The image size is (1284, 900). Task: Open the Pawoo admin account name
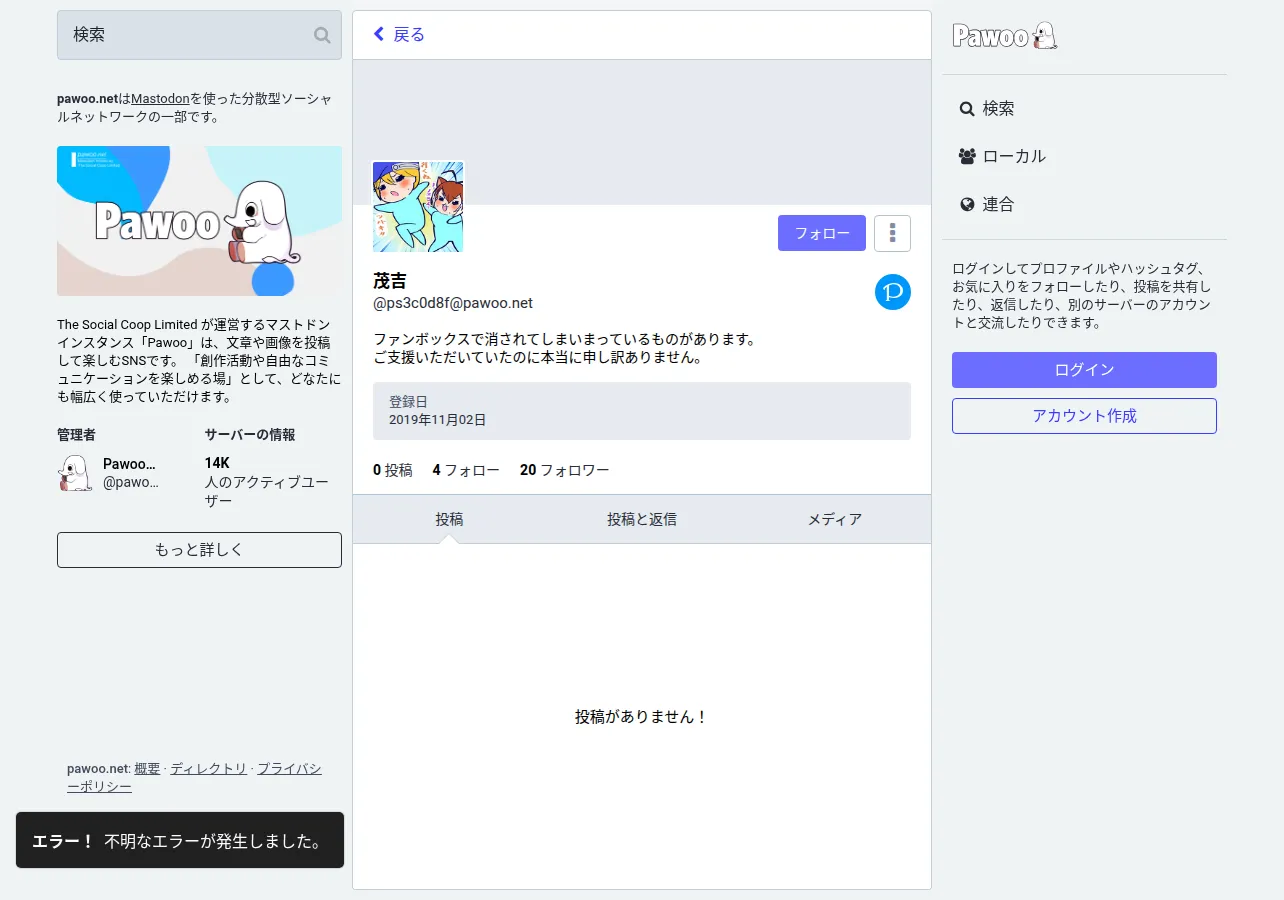coord(129,464)
